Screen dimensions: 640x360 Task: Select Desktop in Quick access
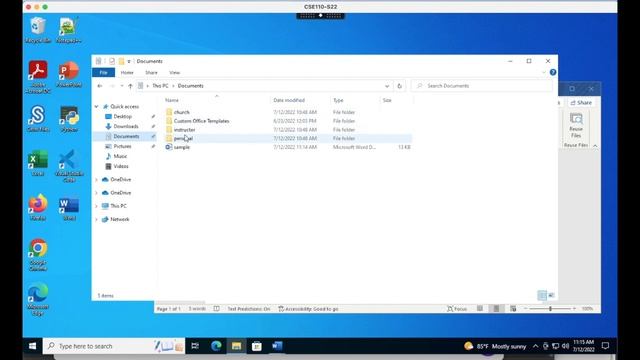[122, 116]
